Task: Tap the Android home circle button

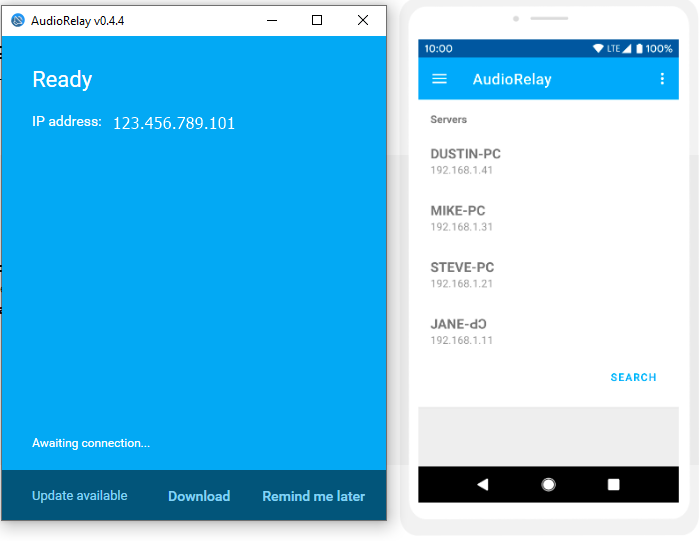Action: point(548,484)
